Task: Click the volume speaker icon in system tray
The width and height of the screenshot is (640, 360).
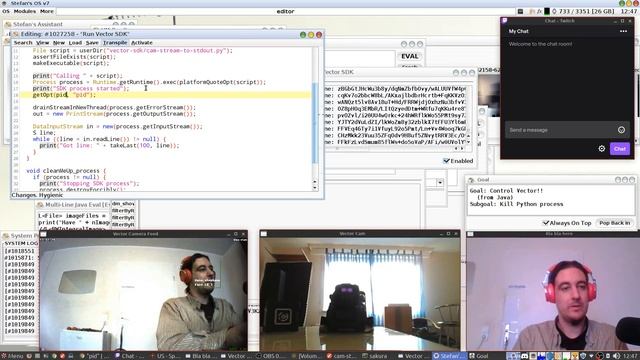Action: pos(616,356)
